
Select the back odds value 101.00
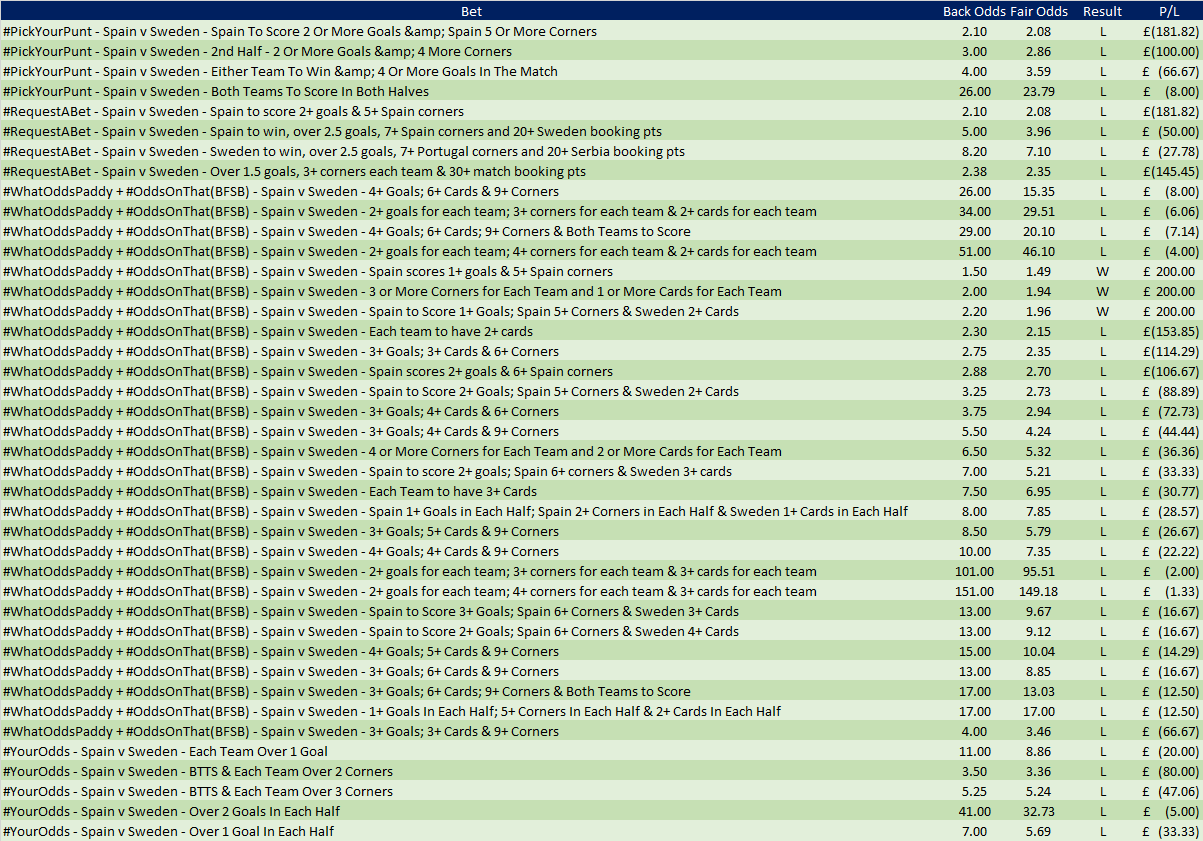[974, 571]
